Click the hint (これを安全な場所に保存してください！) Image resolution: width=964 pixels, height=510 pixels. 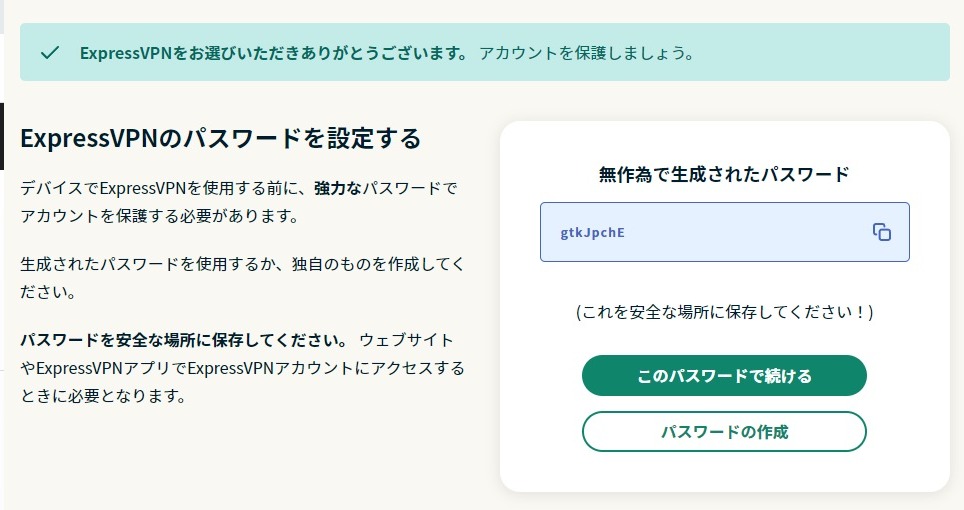[x=724, y=312]
